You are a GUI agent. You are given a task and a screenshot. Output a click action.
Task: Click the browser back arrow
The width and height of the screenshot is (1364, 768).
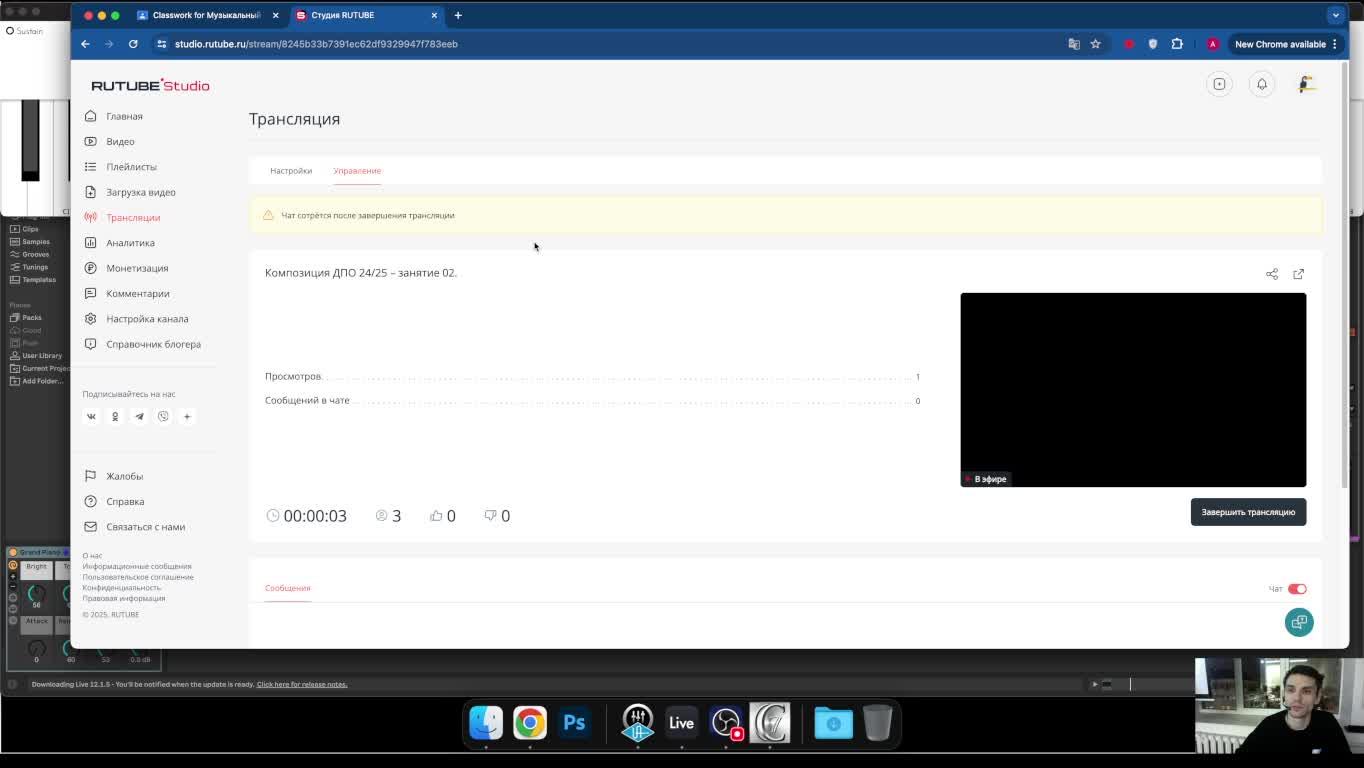[x=85, y=44]
